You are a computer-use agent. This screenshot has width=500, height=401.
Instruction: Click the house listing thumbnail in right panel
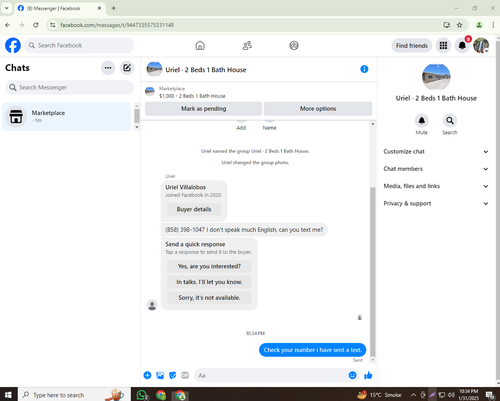436,77
